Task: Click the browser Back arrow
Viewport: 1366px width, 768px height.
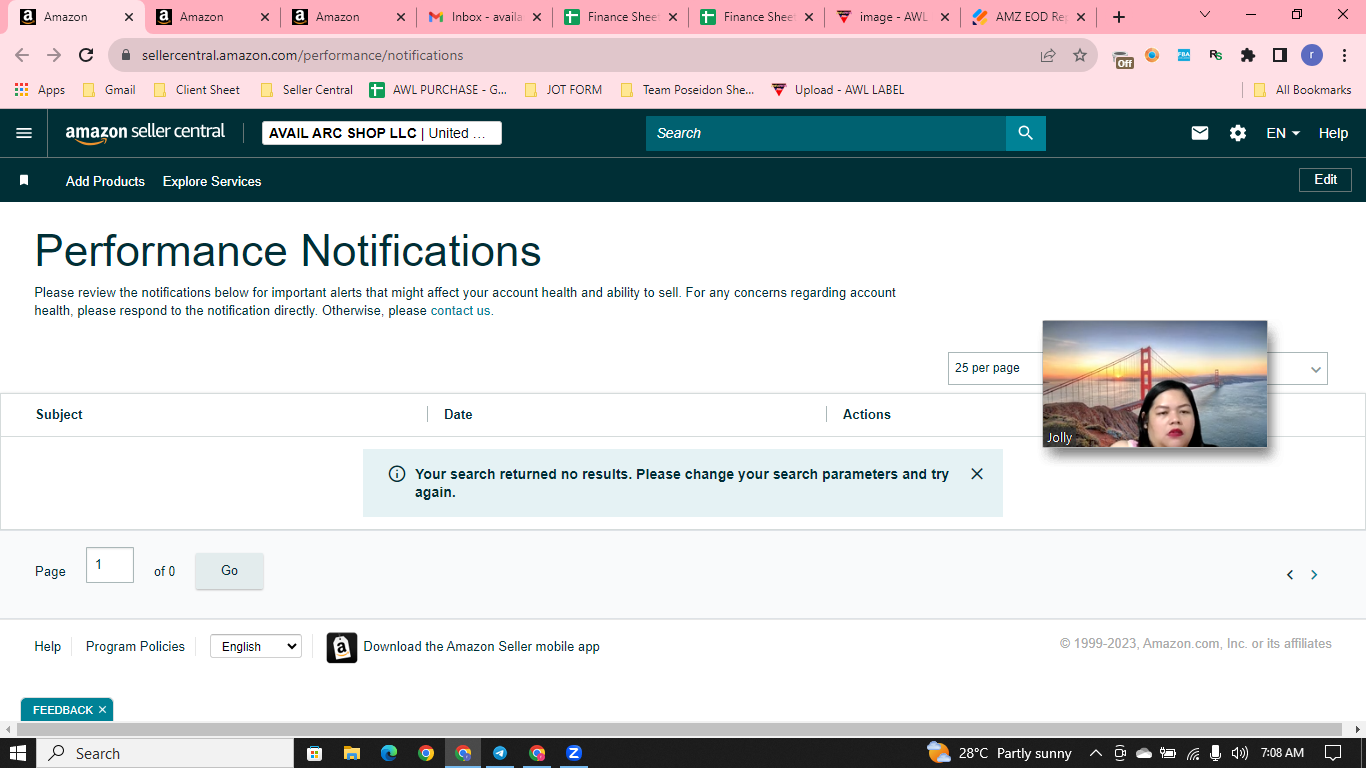Action: (22, 55)
